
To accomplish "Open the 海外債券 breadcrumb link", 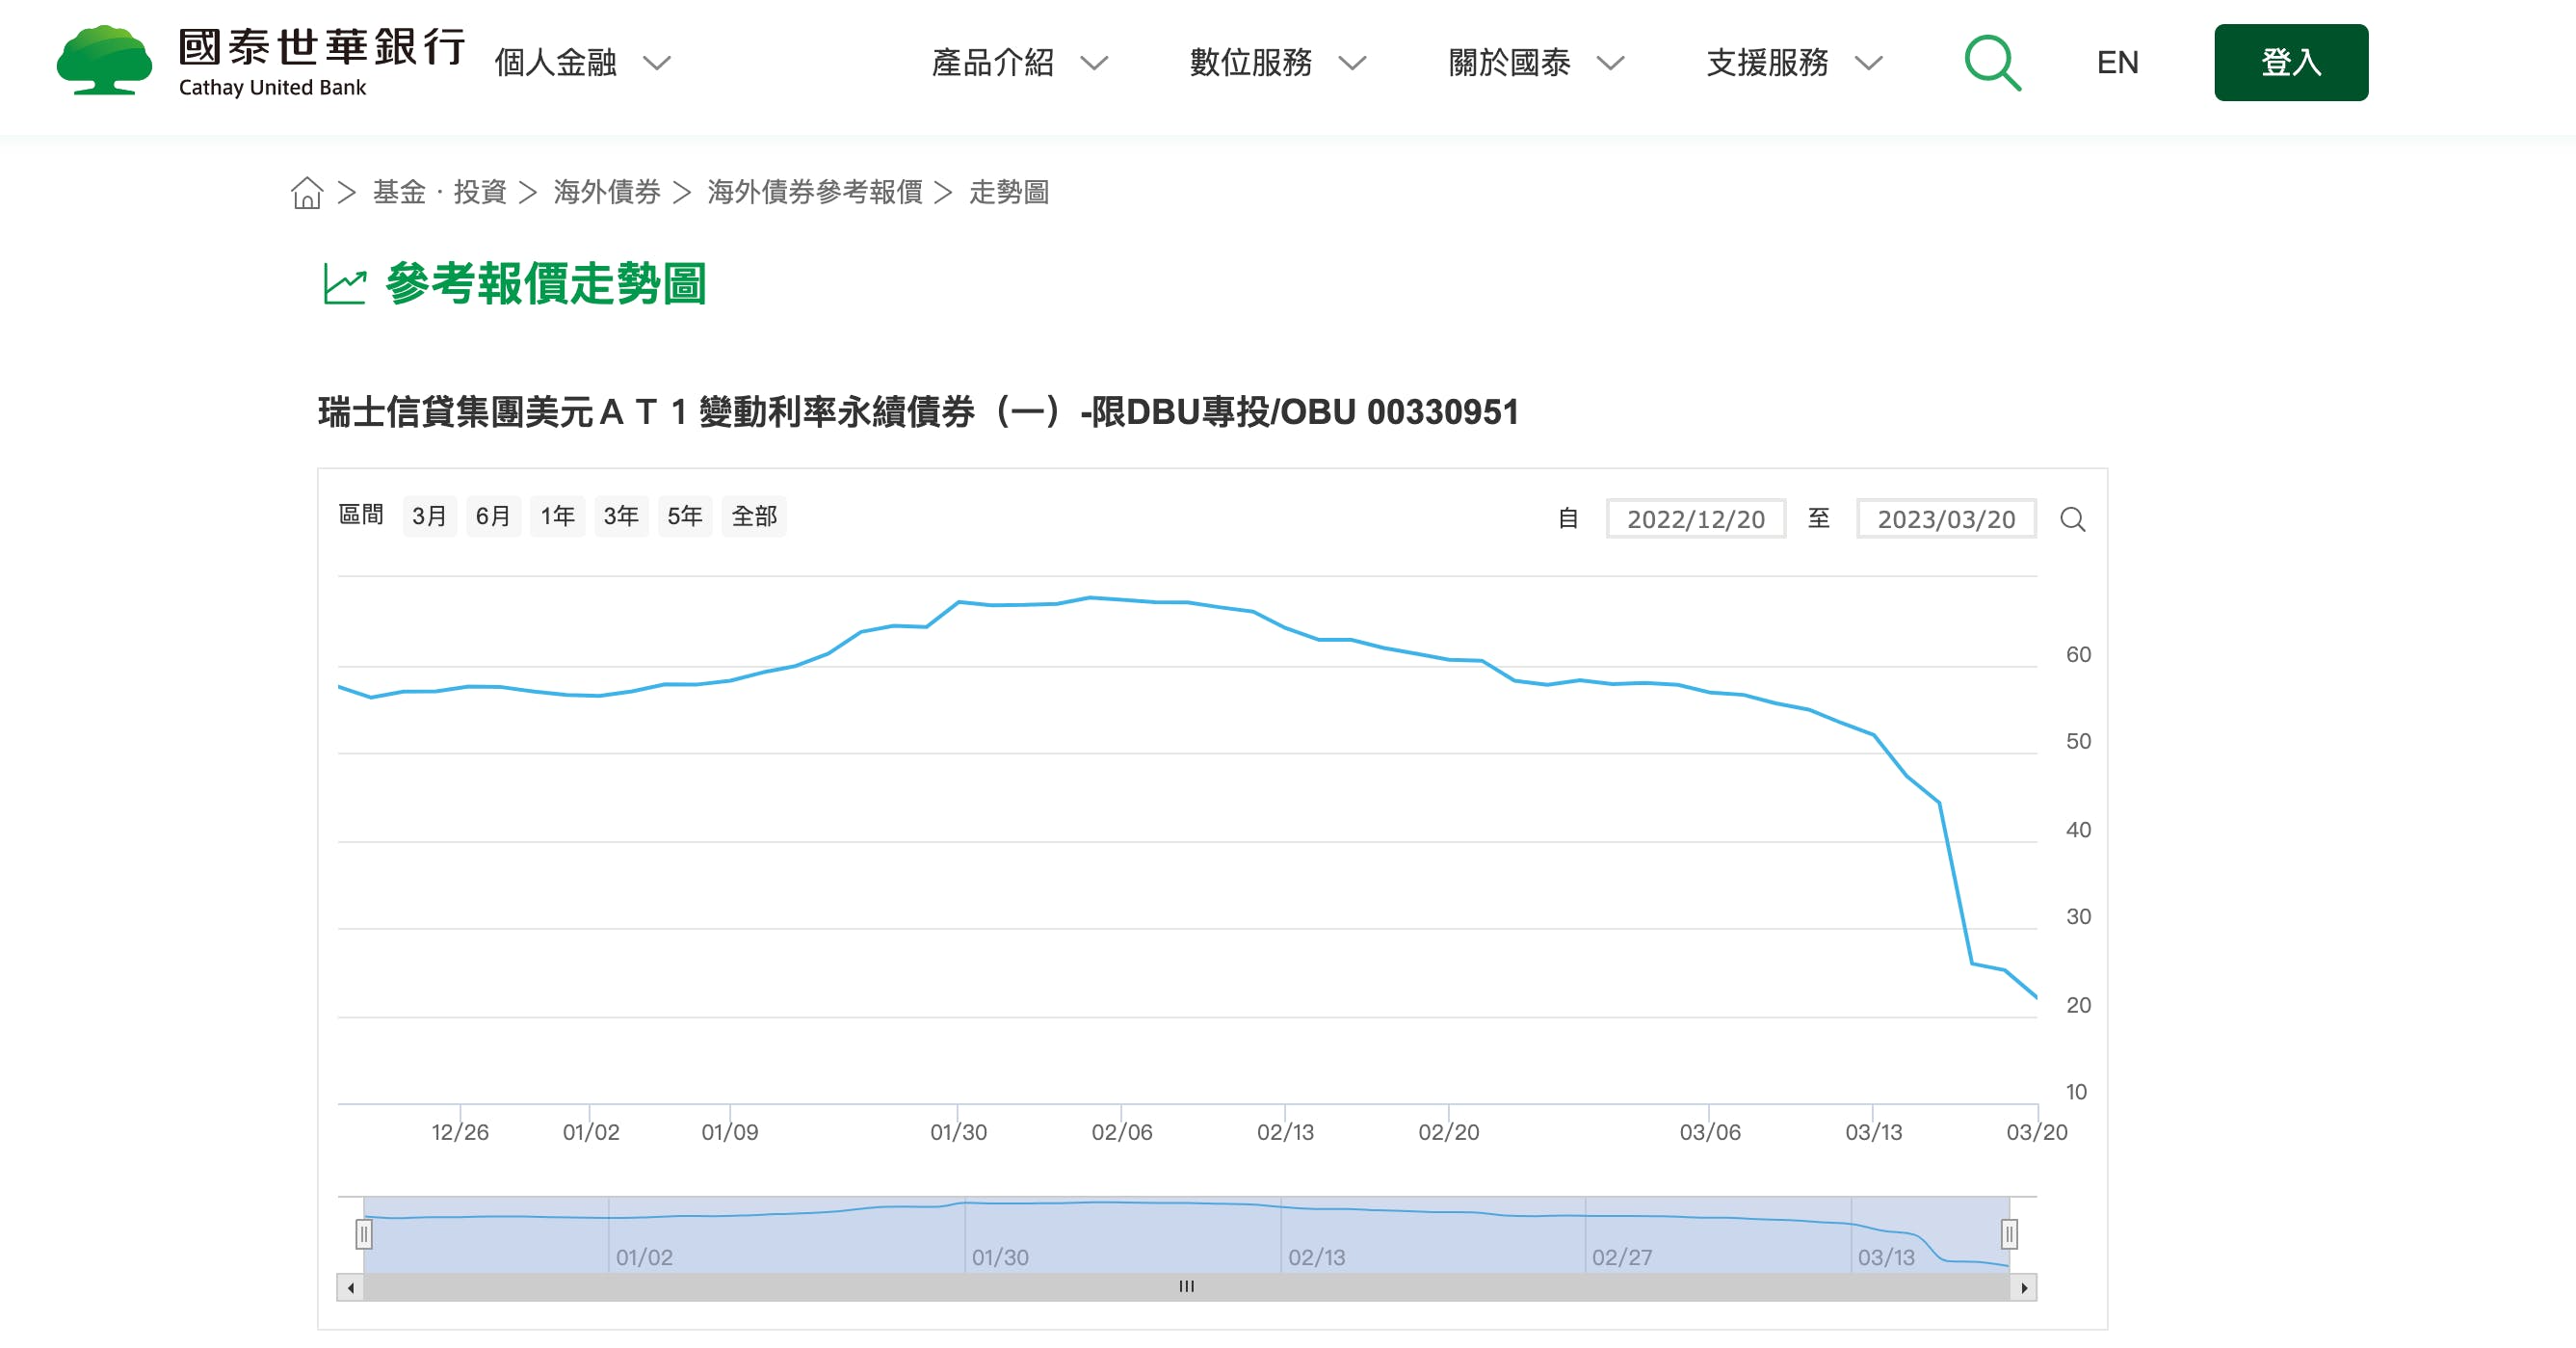I will coord(607,192).
